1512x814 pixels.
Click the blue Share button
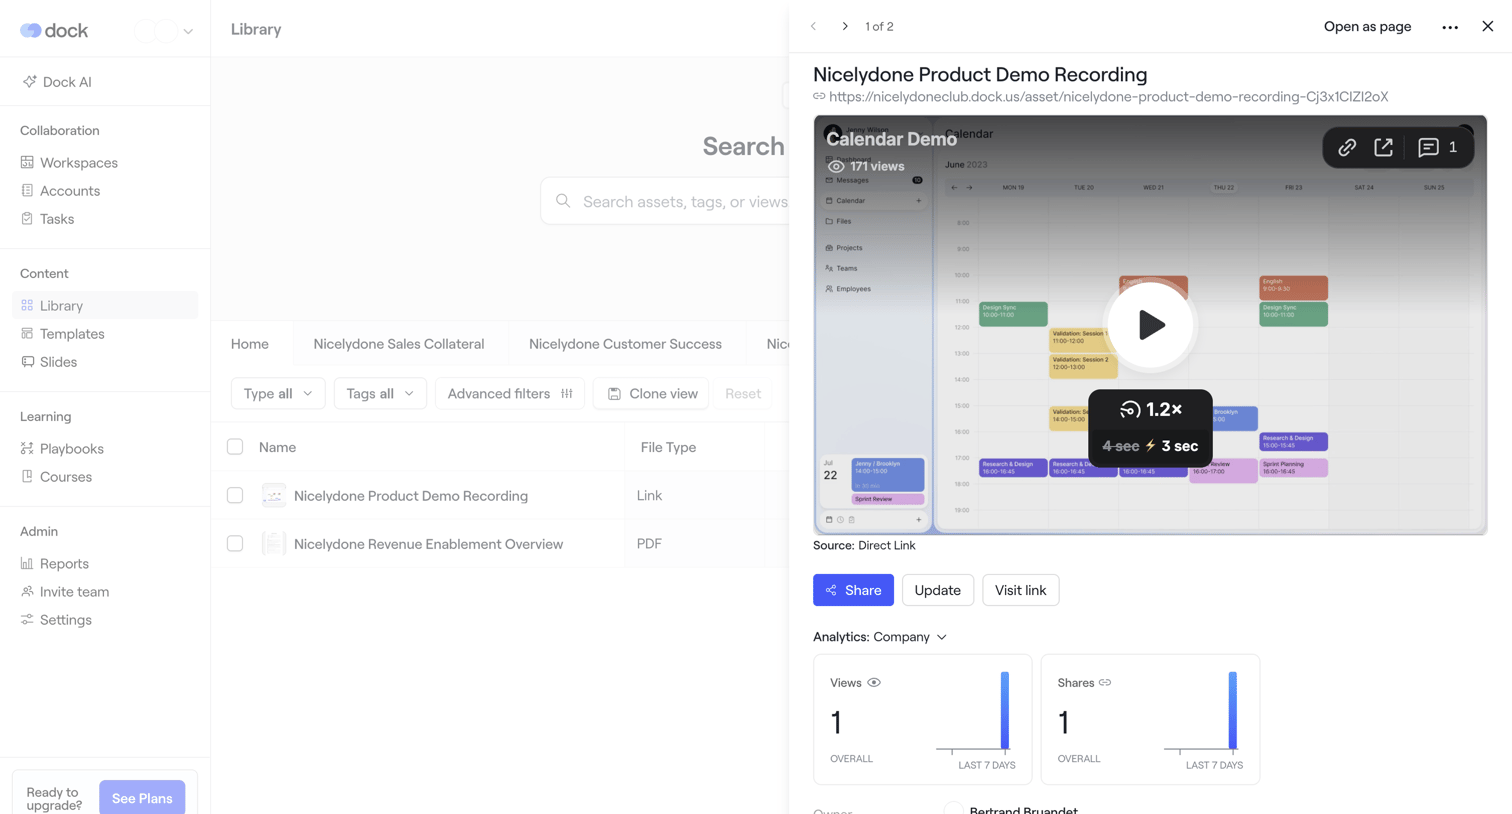(853, 590)
